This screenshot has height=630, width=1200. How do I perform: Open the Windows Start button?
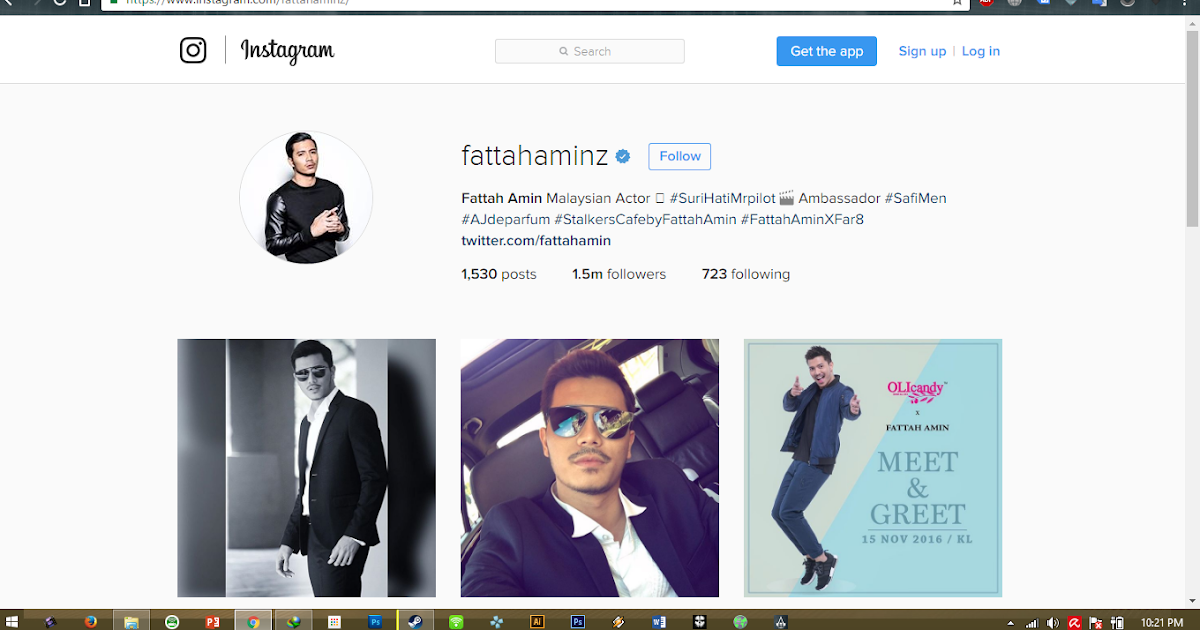tap(11, 621)
